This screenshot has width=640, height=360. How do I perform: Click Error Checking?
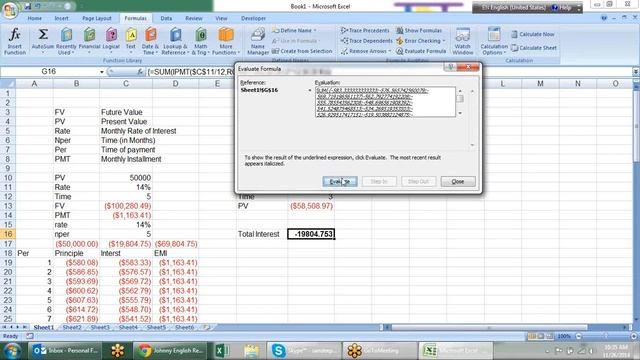(418, 41)
